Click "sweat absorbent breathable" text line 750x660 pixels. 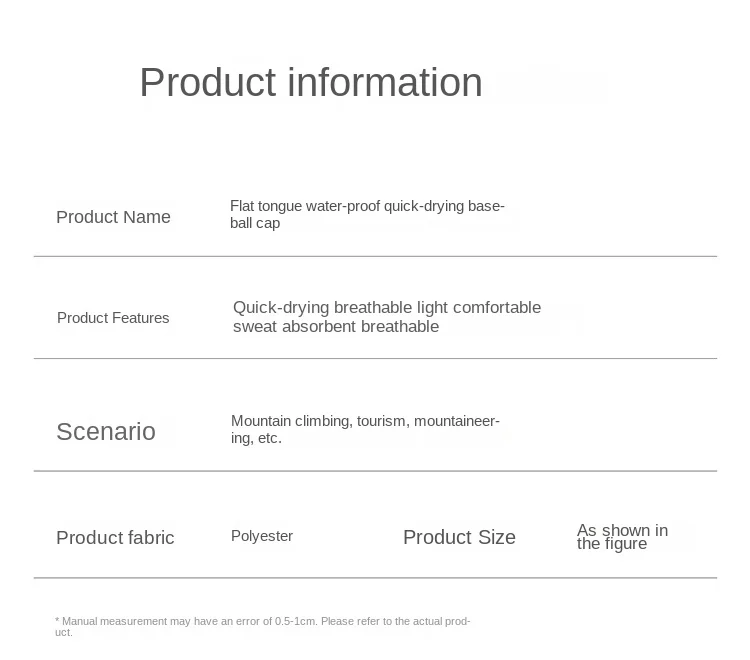pyautogui.click(x=335, y=327)
